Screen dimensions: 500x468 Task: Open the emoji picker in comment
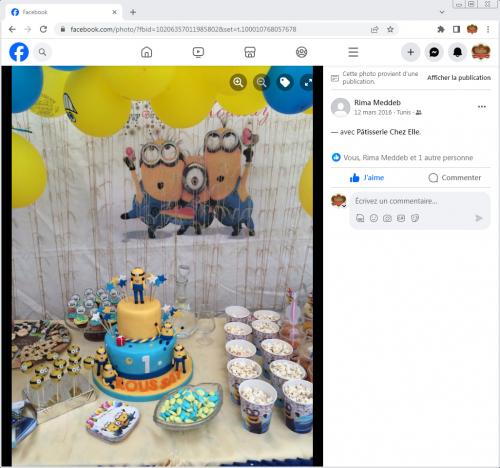pyautogui.click(x=374, y=218)
